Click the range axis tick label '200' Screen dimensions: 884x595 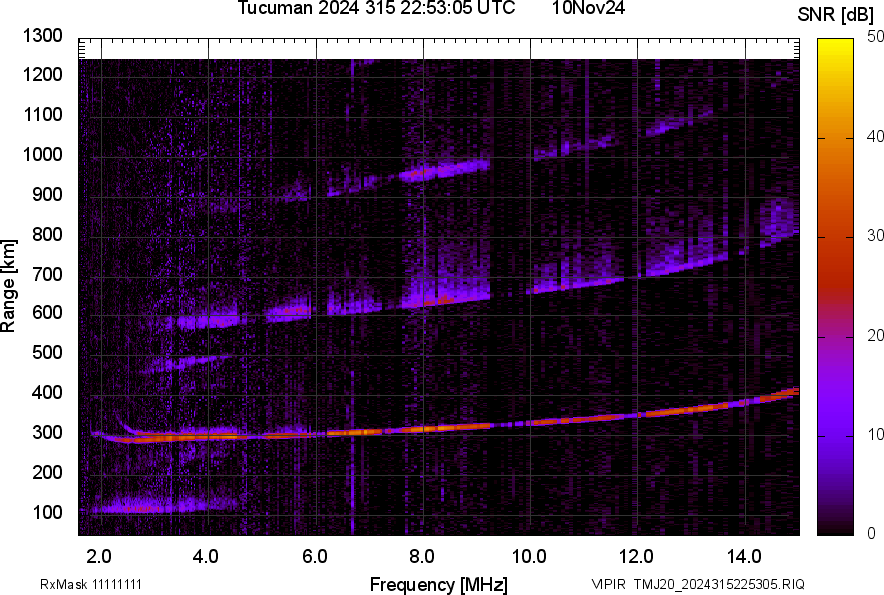pyautogui.click(x=47, y=471)
